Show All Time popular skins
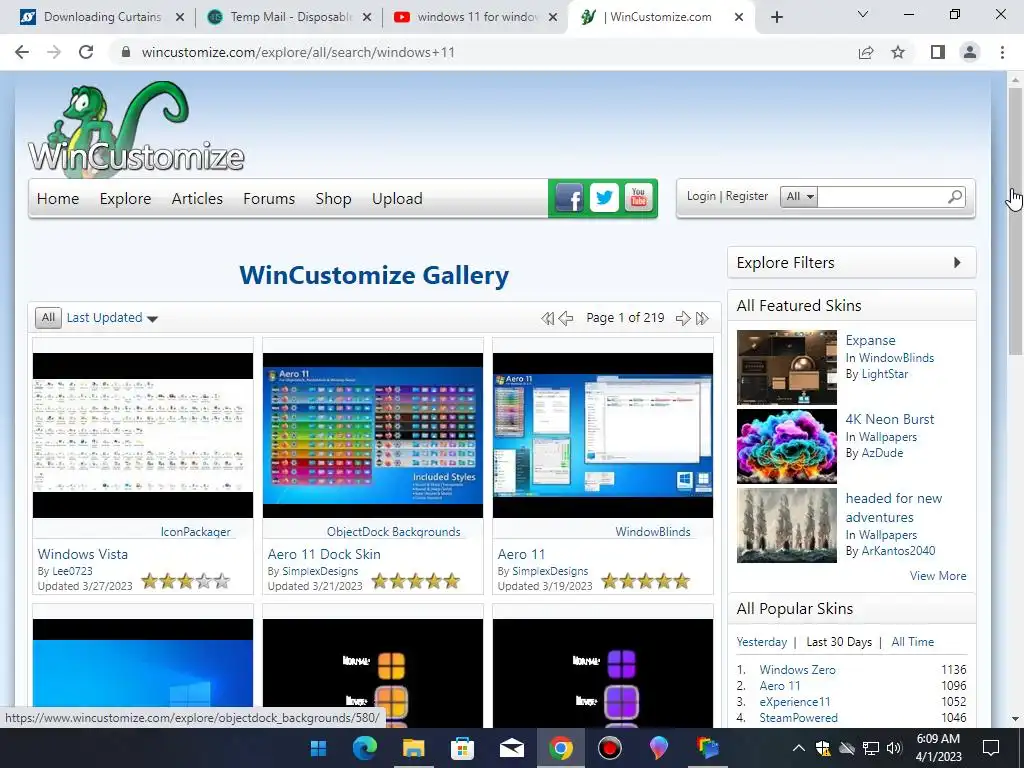The width and height of the screenshot is (1024, 768). pyautogui.click(x=912, y=642)
